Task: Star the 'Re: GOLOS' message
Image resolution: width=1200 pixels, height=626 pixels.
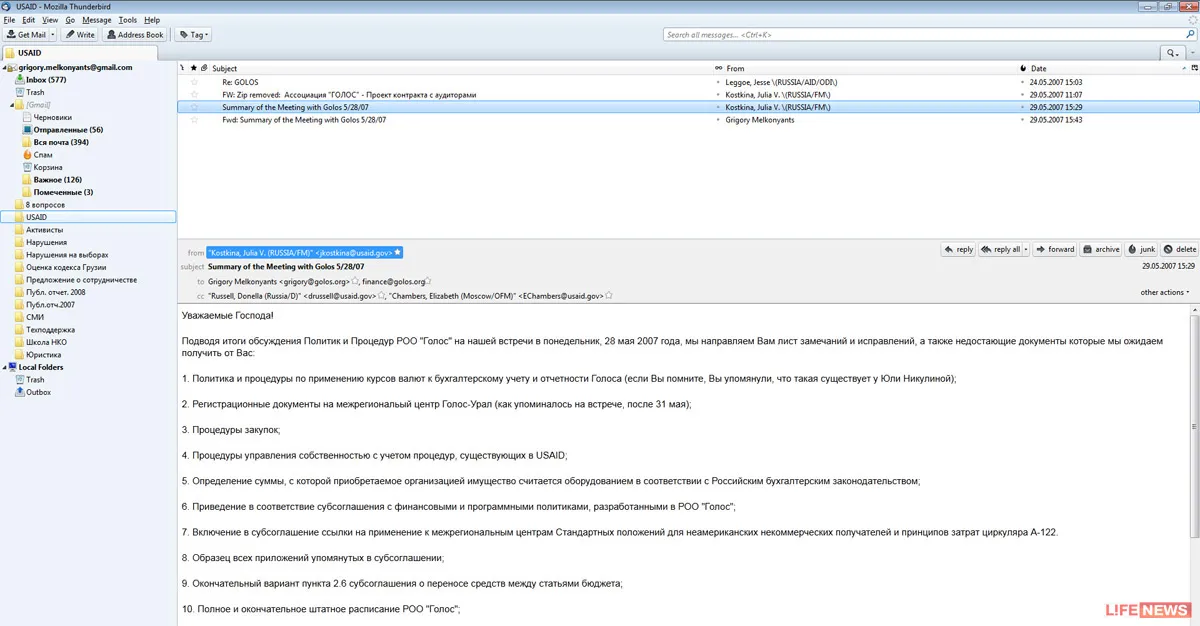Action: pyautogui.click(x=195, y=82)
